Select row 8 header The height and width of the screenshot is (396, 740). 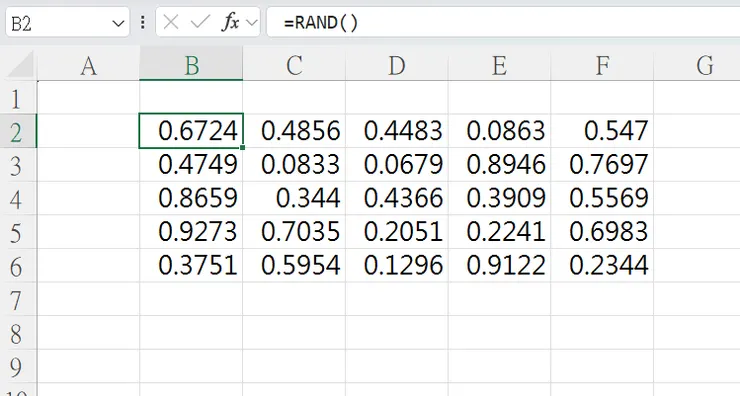tap(18, 333)
